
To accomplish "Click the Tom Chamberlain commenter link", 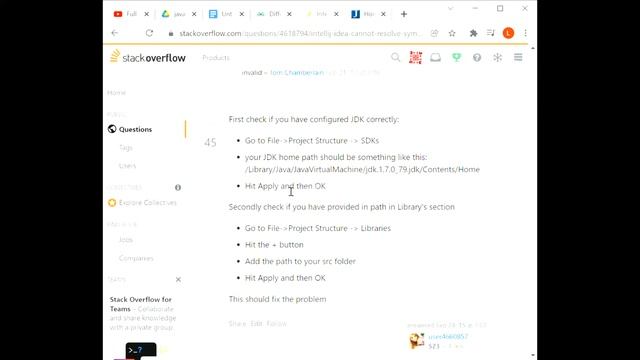I will click(297, 73).
